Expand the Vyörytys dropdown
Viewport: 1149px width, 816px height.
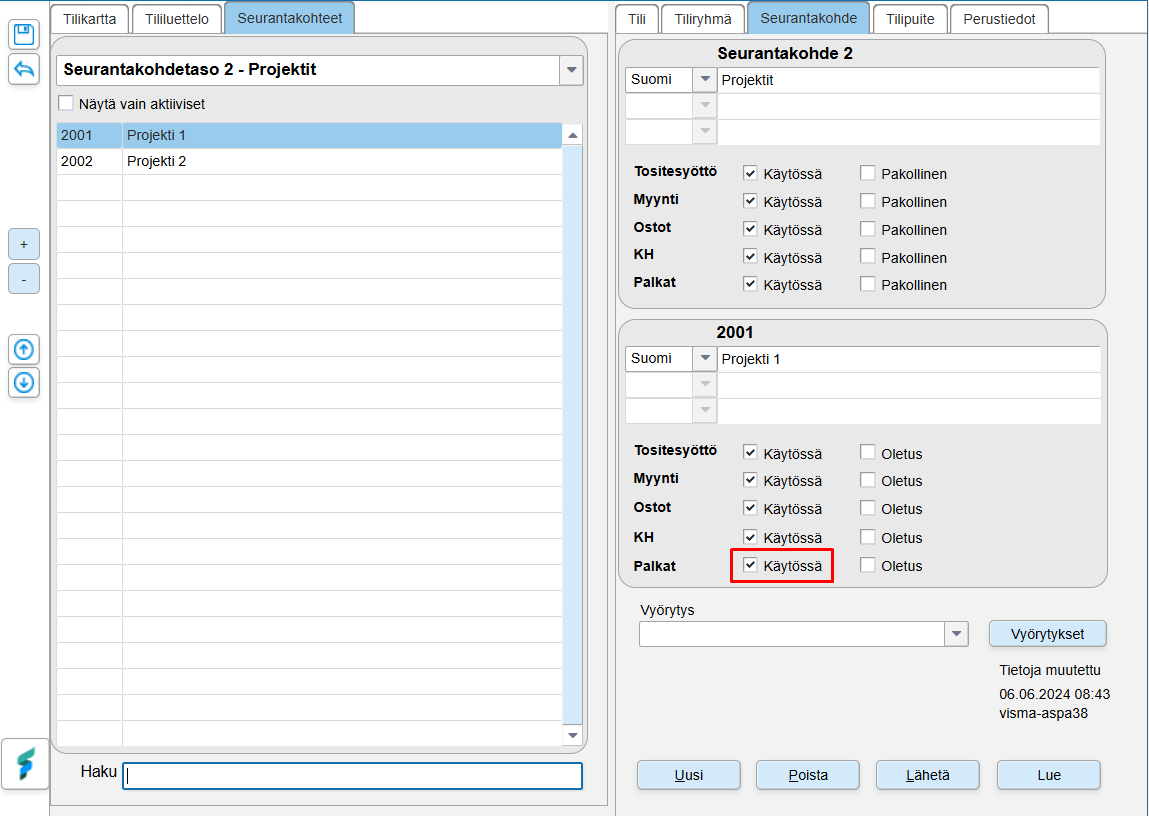point(956,634)
